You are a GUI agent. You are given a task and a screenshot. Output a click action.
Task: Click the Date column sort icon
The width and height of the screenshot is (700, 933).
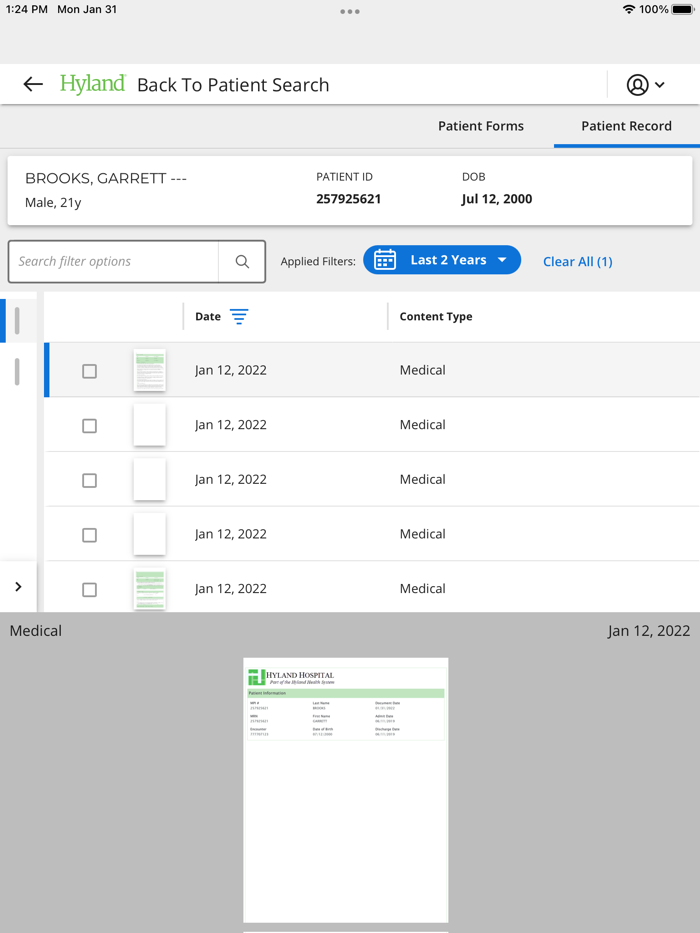click(239, 317)
